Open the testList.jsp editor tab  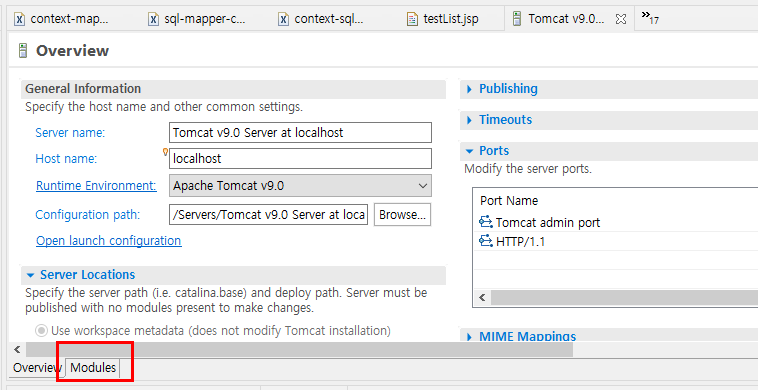pos(443,19)
